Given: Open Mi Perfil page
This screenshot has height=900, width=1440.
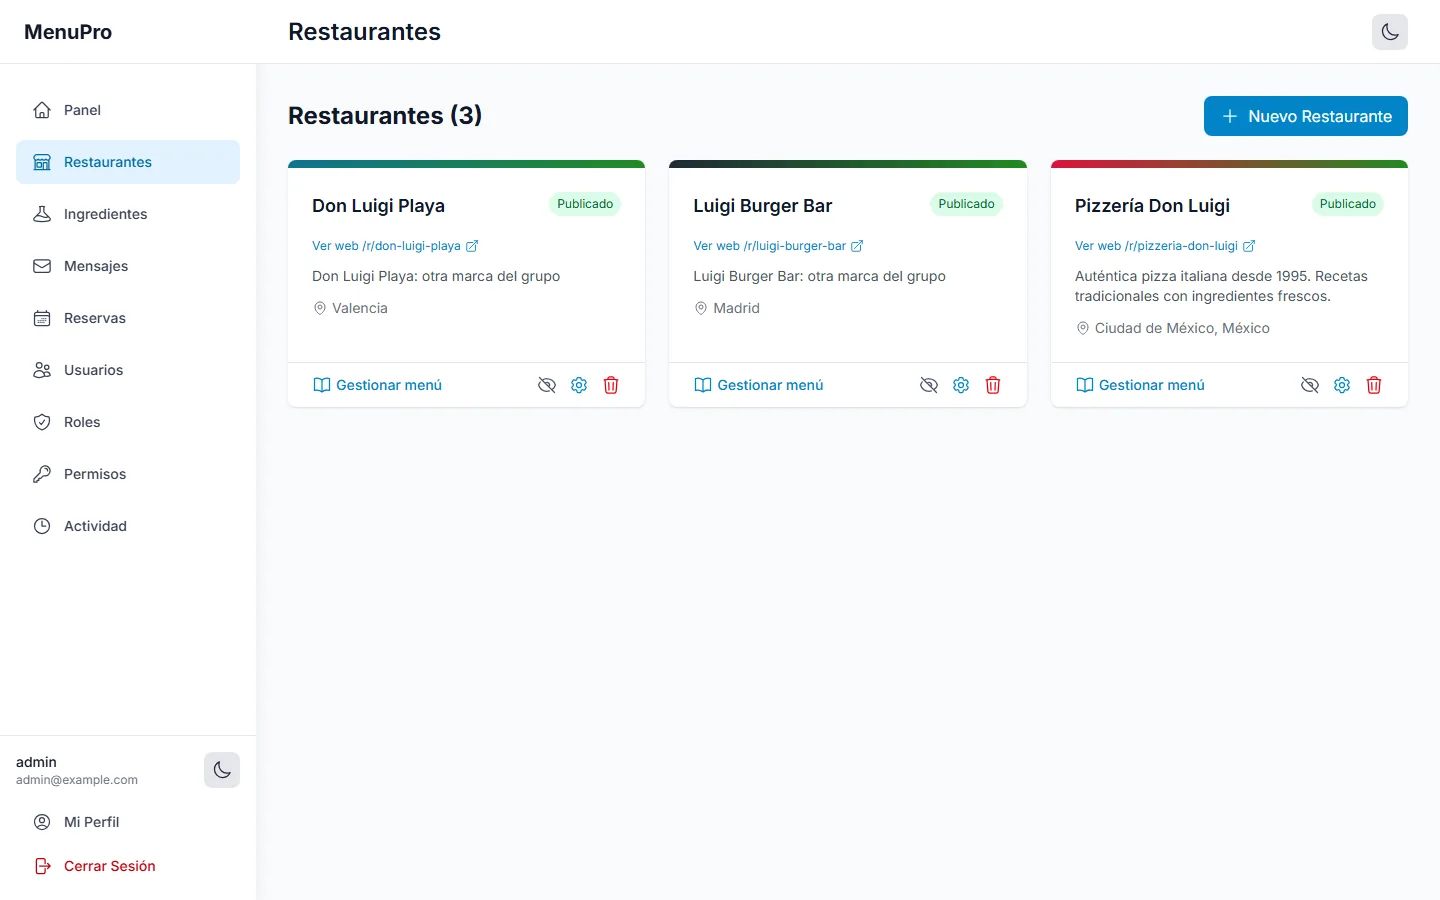Looking at the screenshot, I should pyautogui.click(x=128, y=822).
